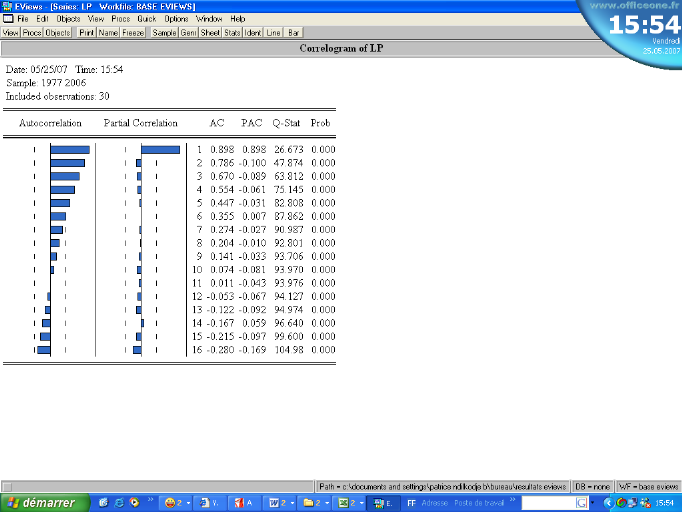Viewport: 682px width, 512px height.
Task: Open the Edit menu
Action: point(42,19)
